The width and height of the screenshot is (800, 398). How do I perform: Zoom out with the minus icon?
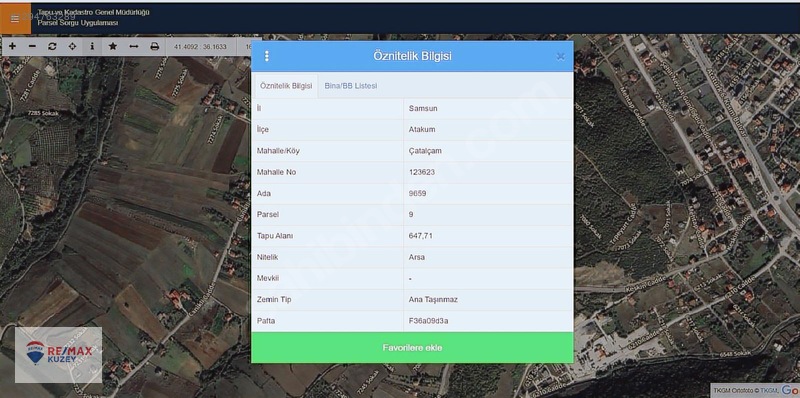(32, 46)
